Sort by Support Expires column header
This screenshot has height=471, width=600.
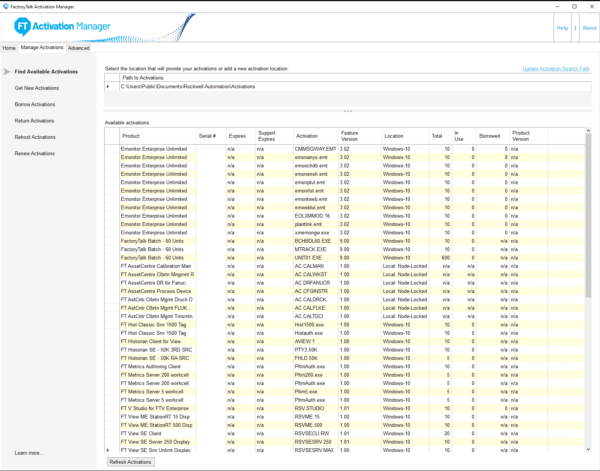pyautogui.click(x=274, y=136)
